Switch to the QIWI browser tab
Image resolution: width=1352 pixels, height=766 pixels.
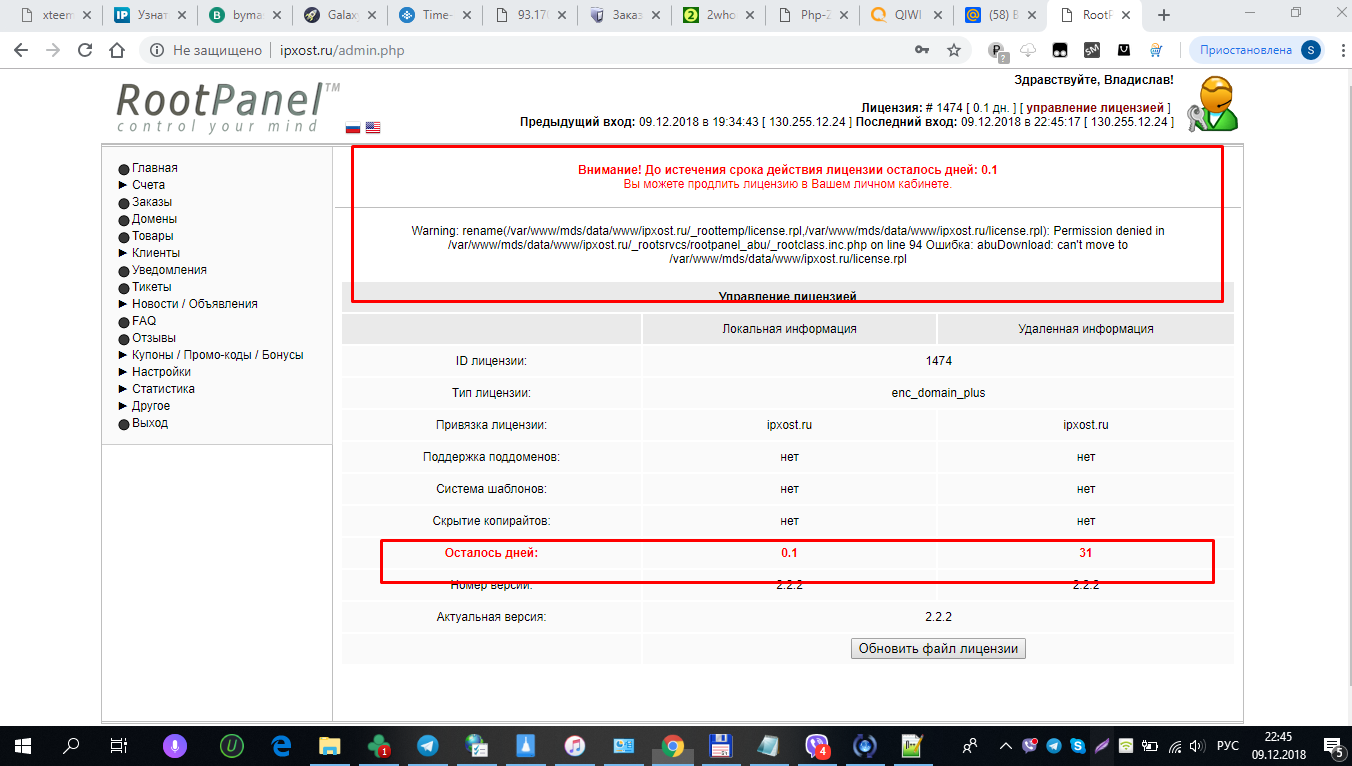tap(905, 15)
